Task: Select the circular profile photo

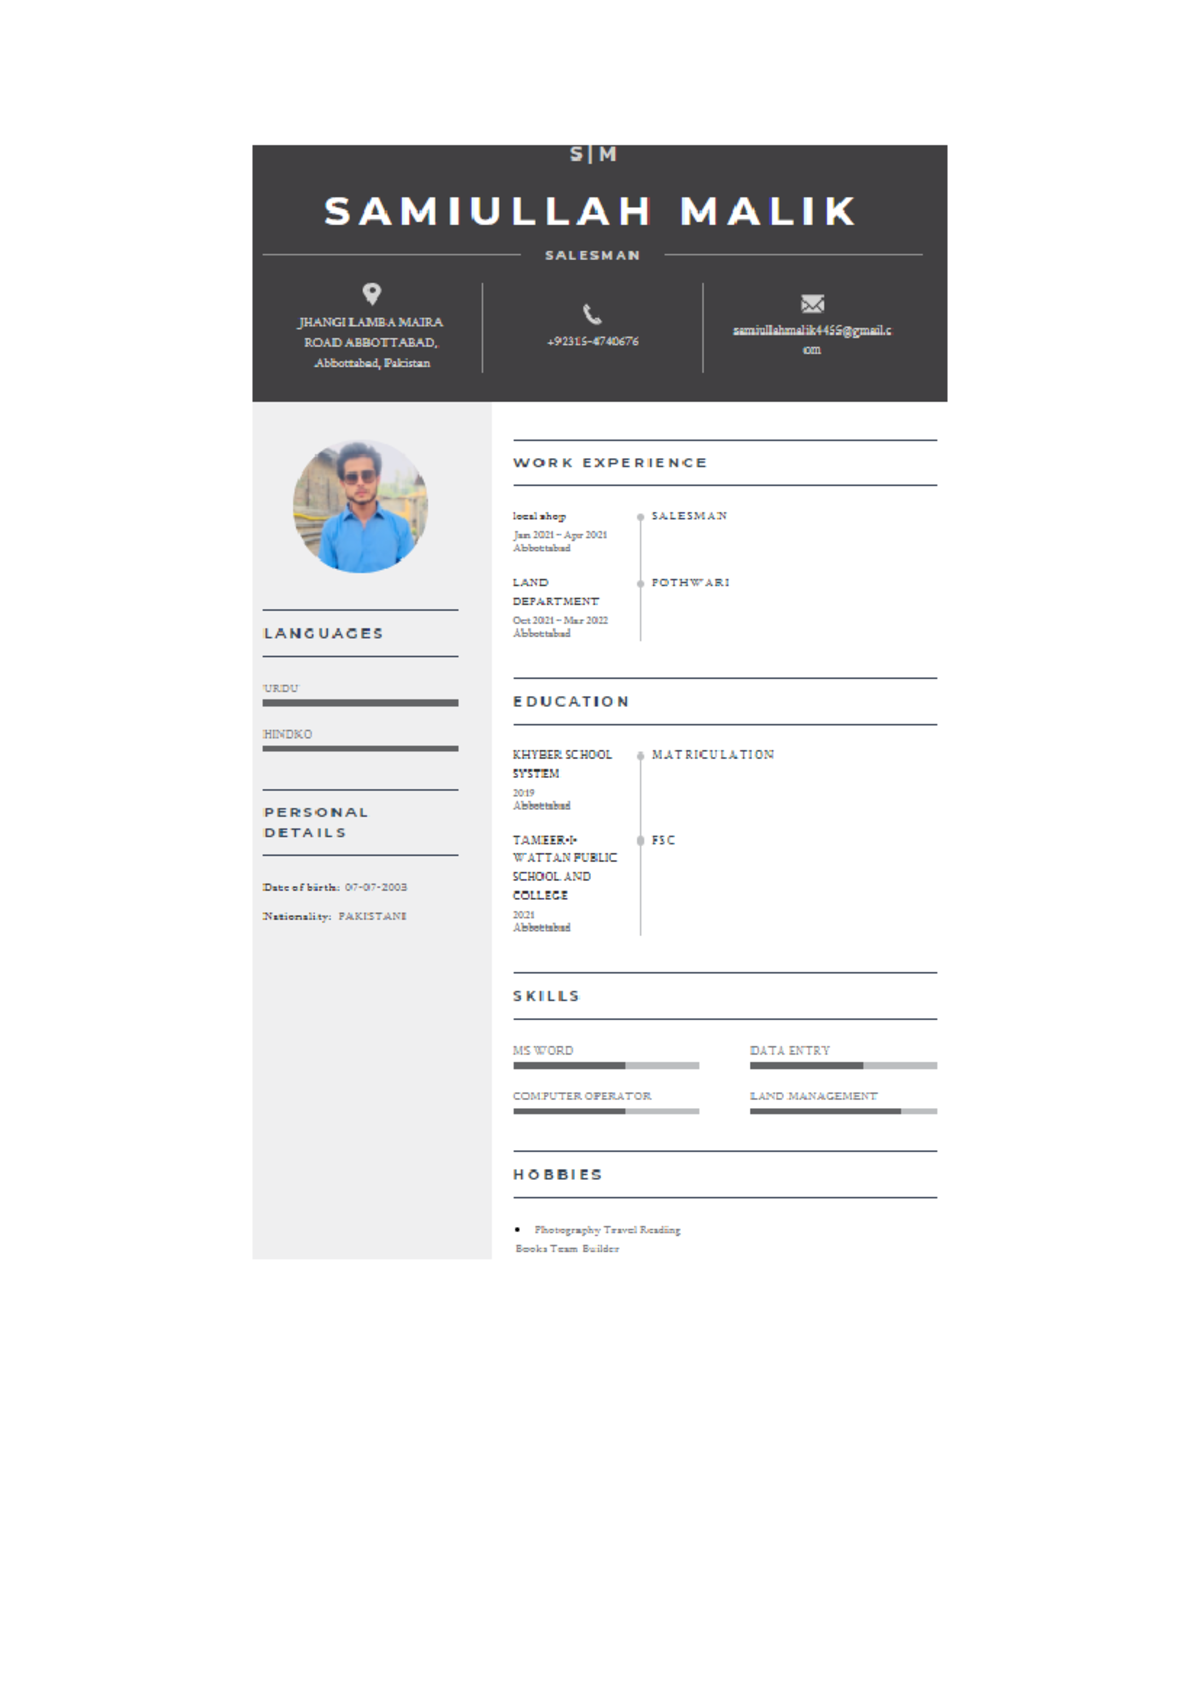Action: click(360, 506)
